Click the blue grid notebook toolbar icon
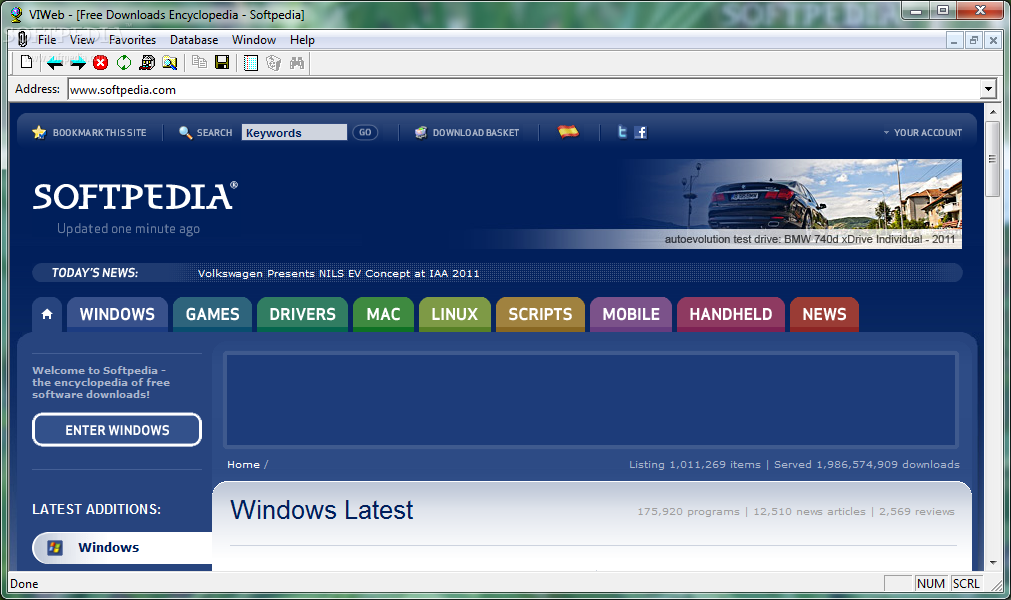This screenshot has height=600, width=1011. click(251, 63)
